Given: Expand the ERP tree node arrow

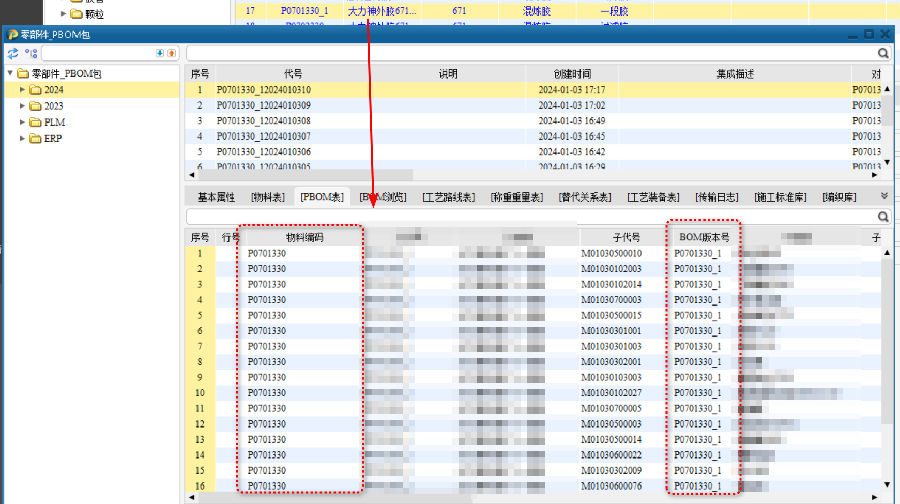Looking at the screenshot, I should click(22, 138).
